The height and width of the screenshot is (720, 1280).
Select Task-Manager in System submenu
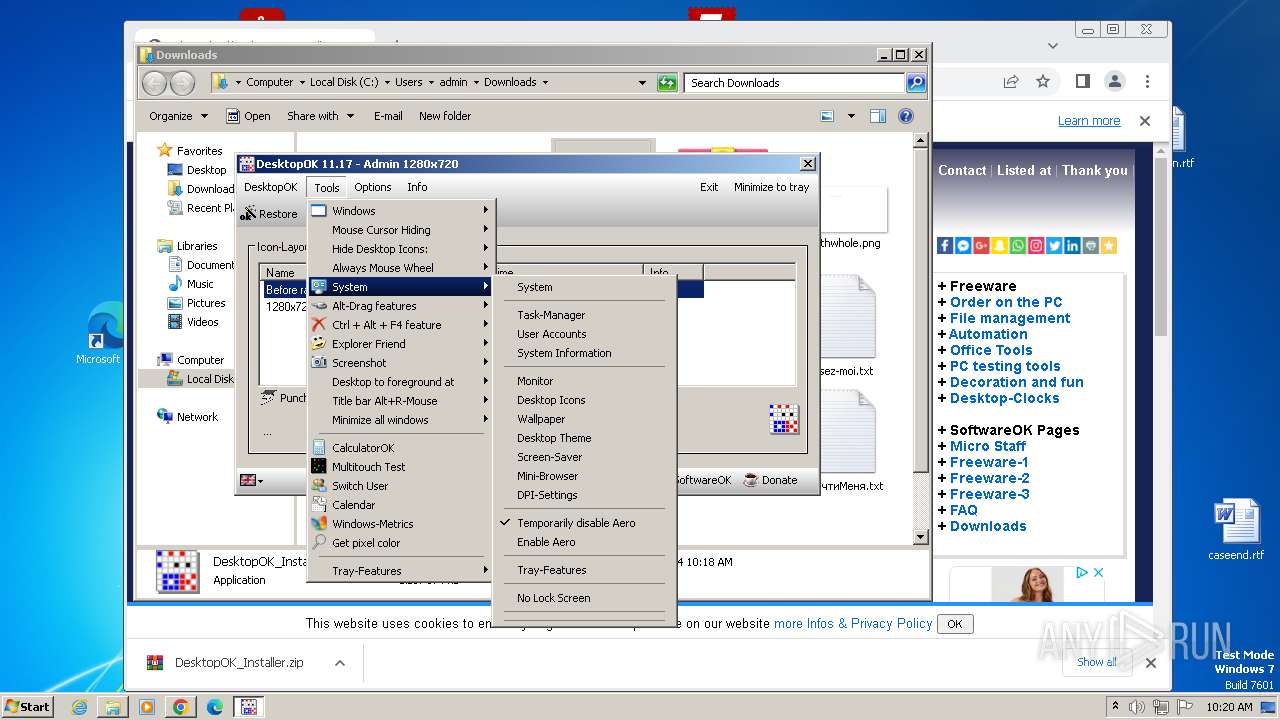[x=585, y=315]
